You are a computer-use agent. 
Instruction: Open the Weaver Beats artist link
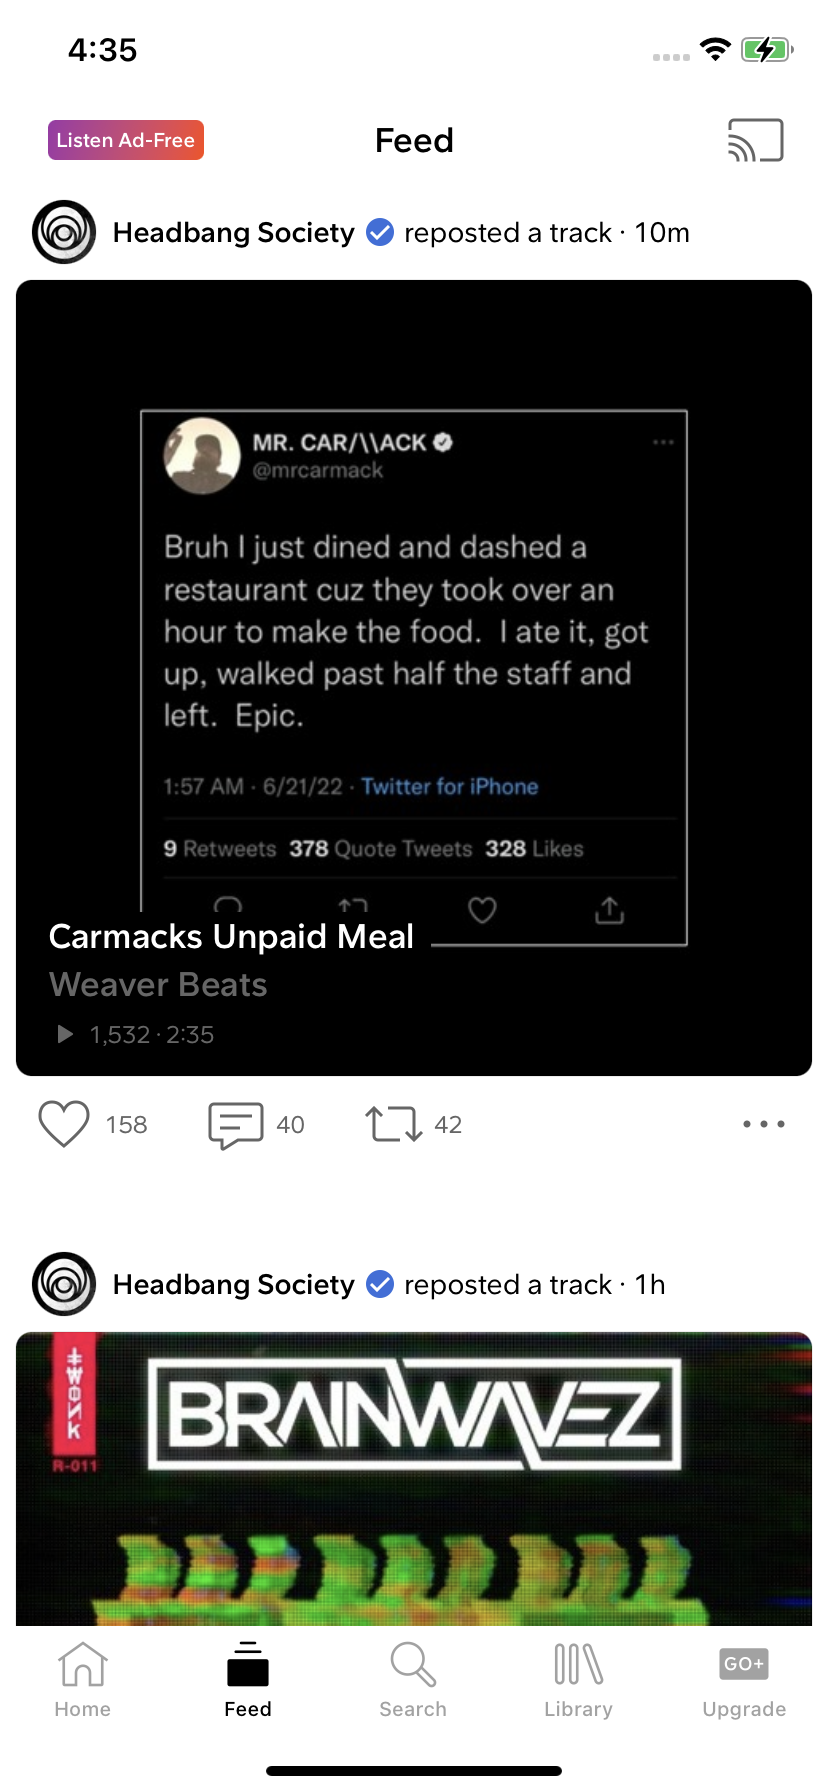click(x=158, y=985)
